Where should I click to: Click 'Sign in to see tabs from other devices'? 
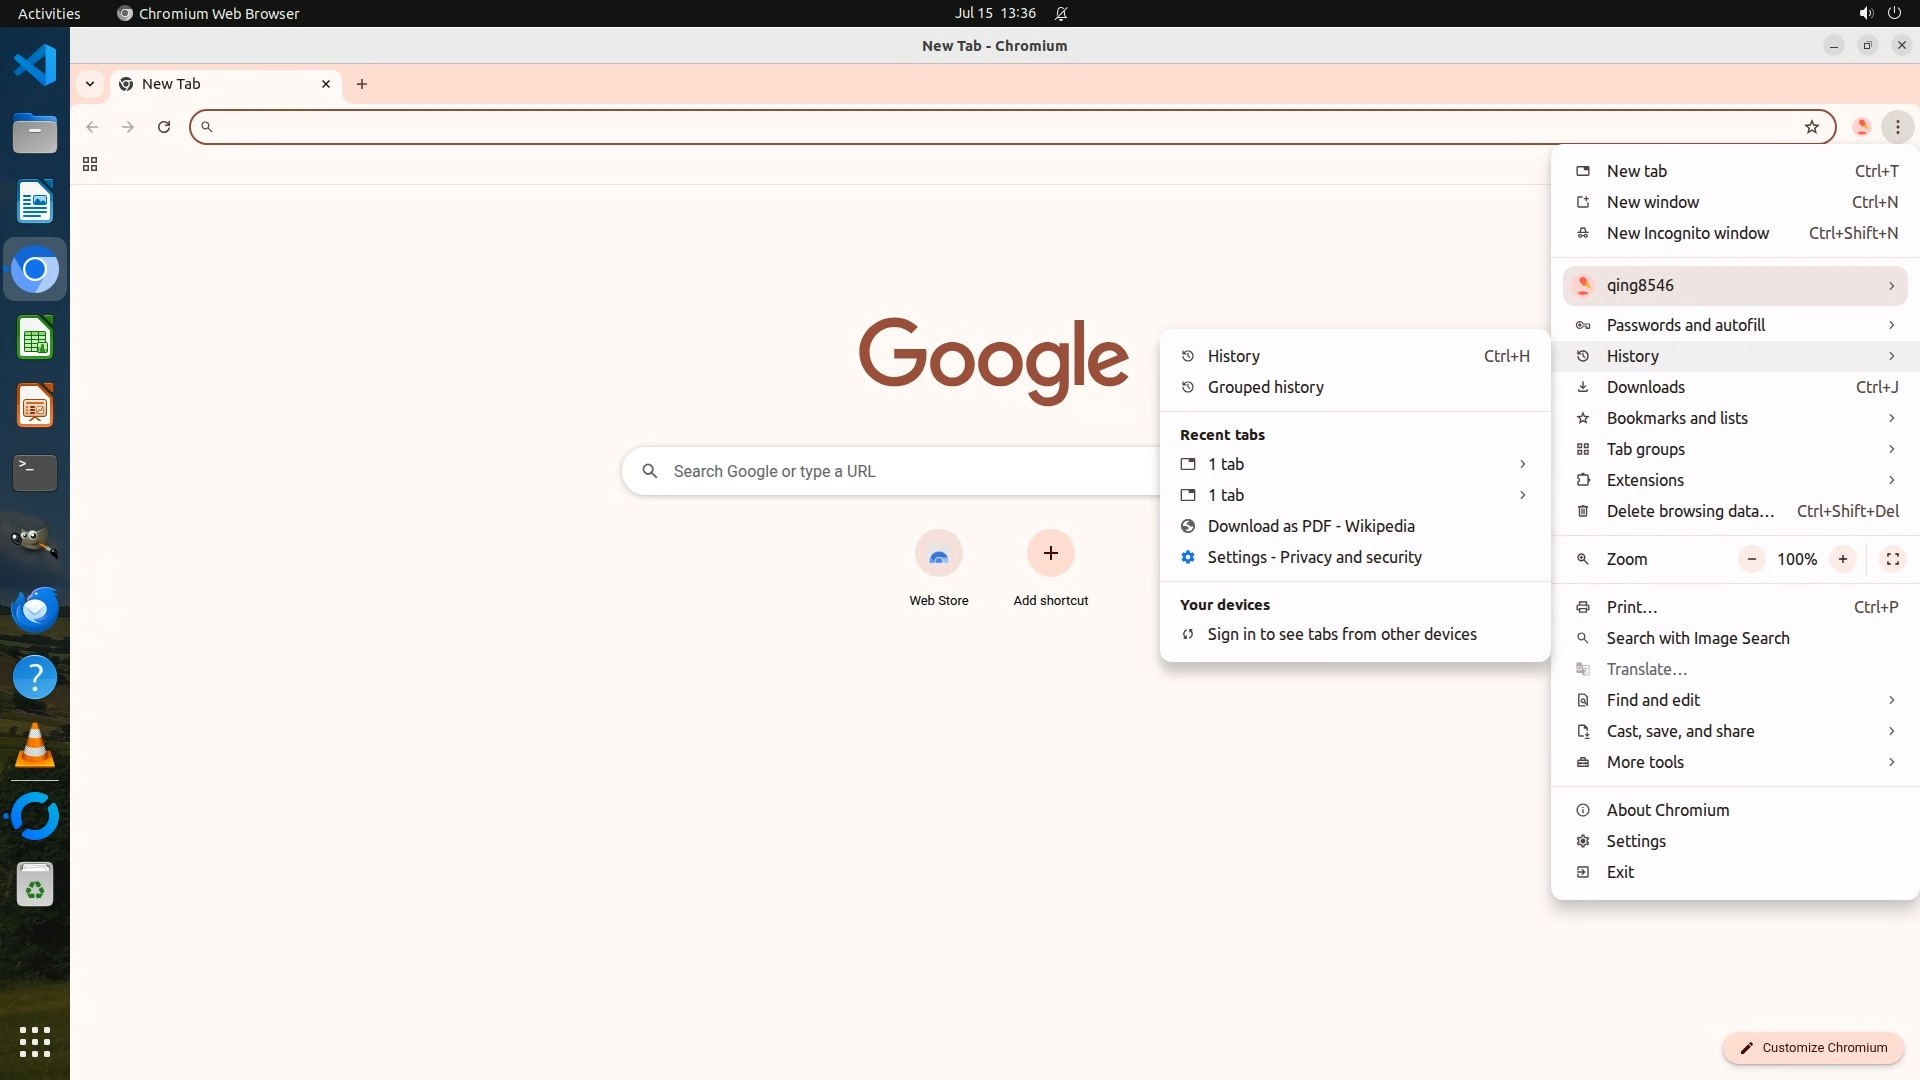[x=1341, y=634]
